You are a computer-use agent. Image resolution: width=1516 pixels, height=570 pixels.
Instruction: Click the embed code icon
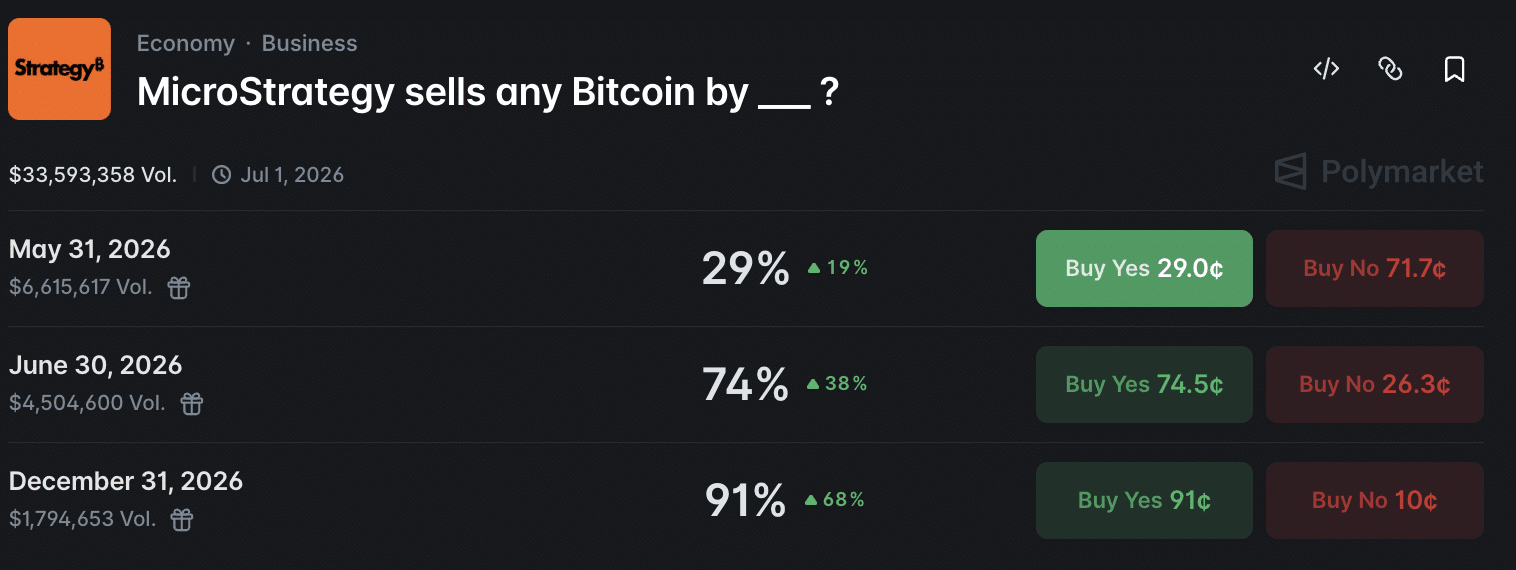[1326, 69]
